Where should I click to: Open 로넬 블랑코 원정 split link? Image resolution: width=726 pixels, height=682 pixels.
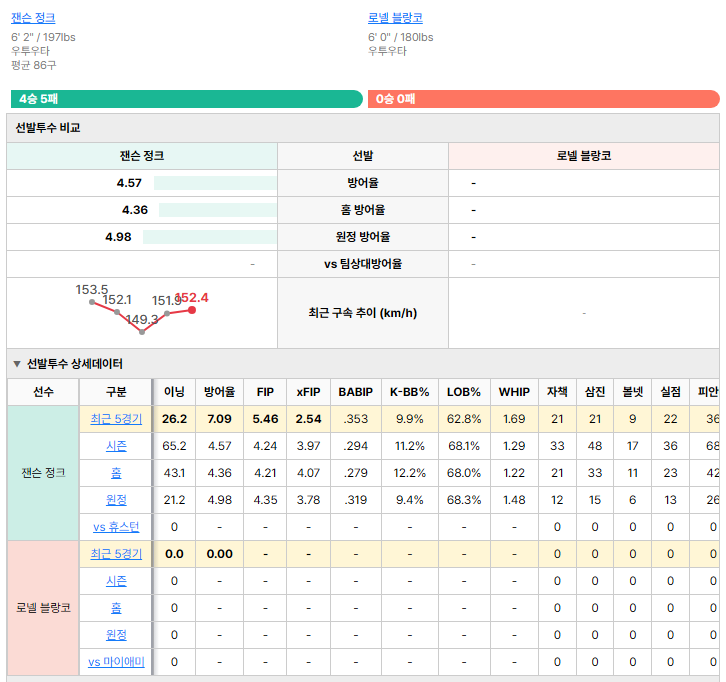point(116,635)
